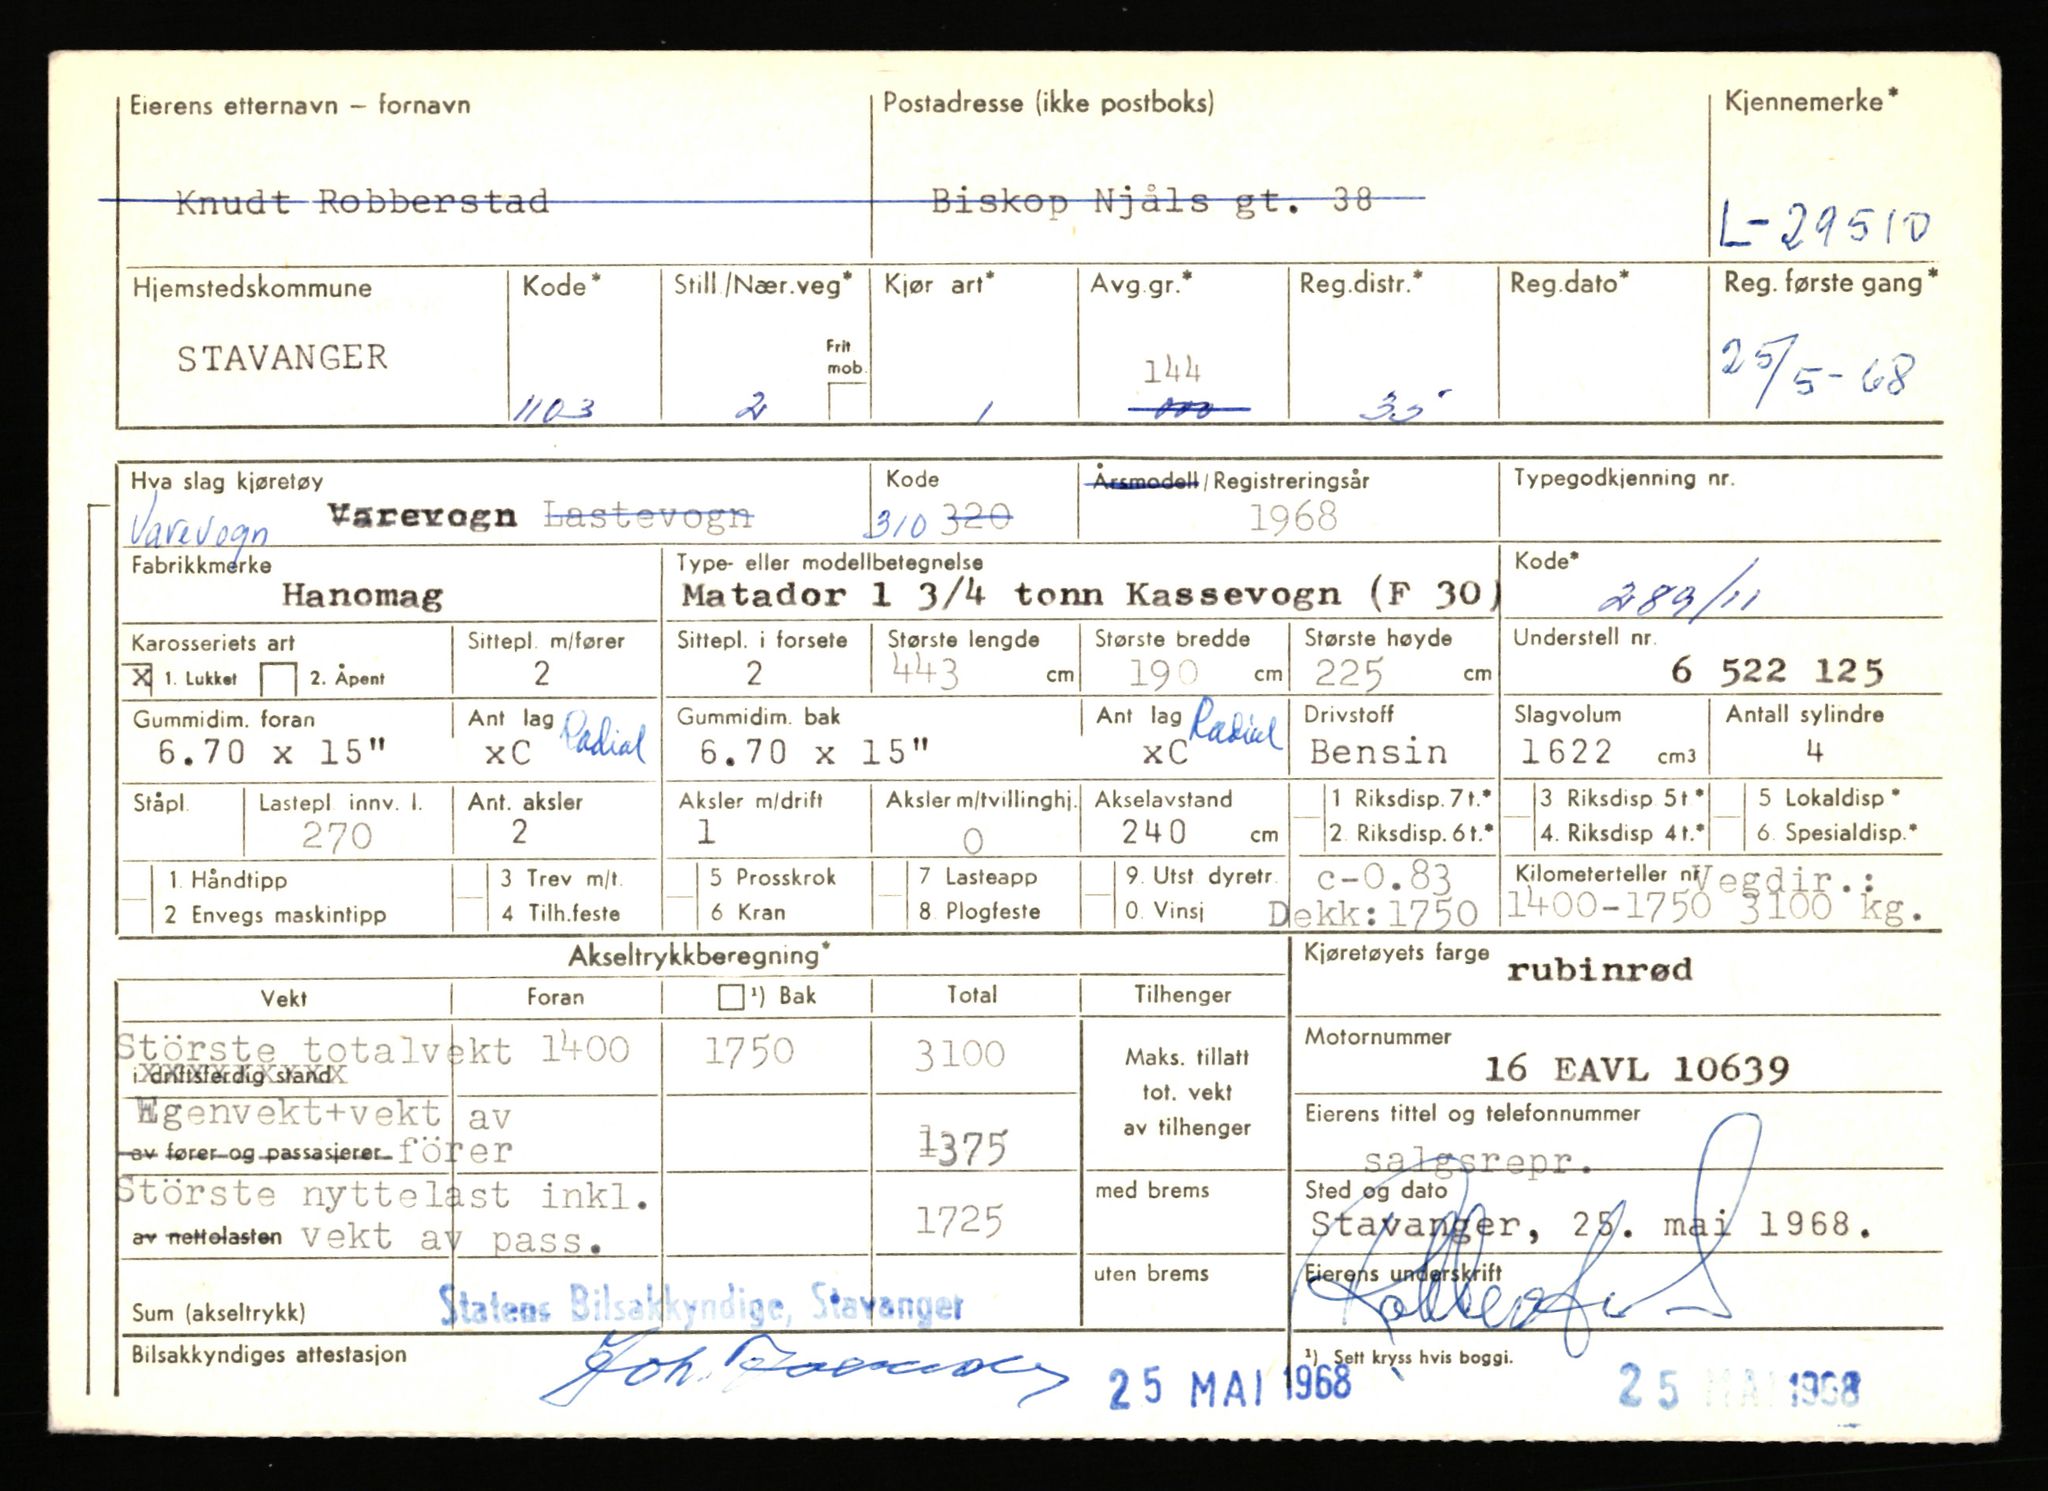
Task: Click the curb weight total '1375'
Action: (x=962, y=1147)
